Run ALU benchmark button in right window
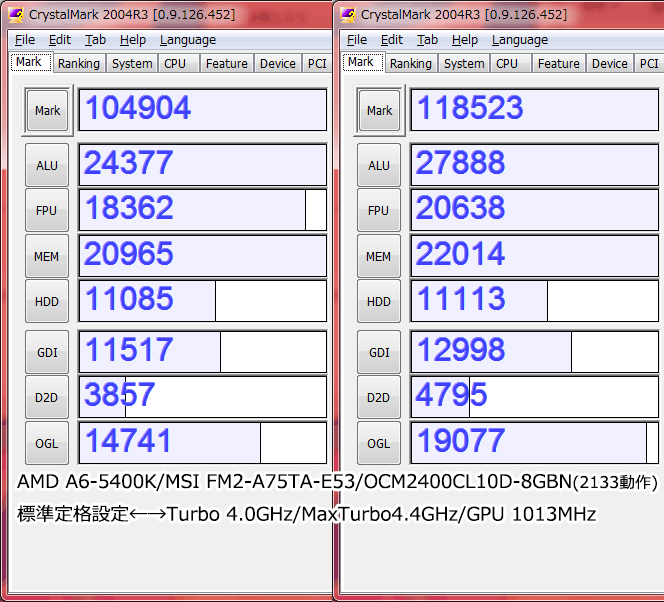664x602 pixels. coord(379,165)
